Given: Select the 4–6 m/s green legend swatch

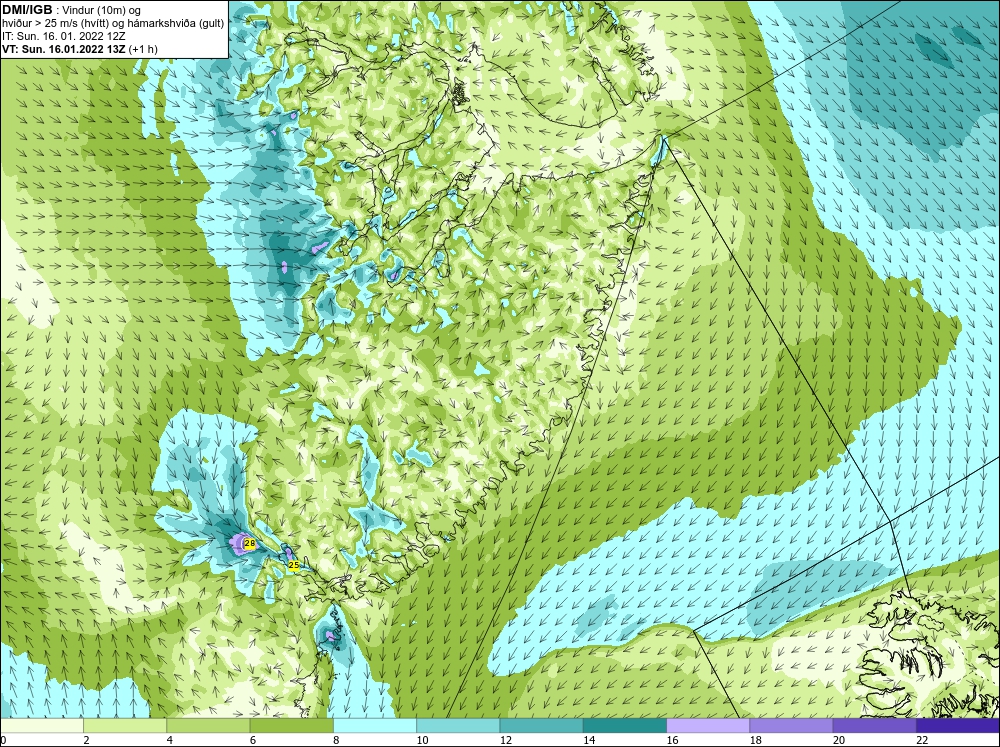Looking at the screenshot, I should click(208, 726).
